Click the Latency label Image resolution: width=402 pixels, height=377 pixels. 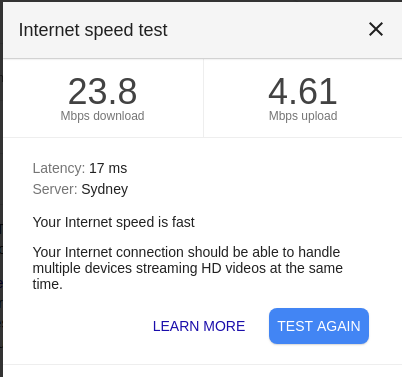tap(59, 168)
